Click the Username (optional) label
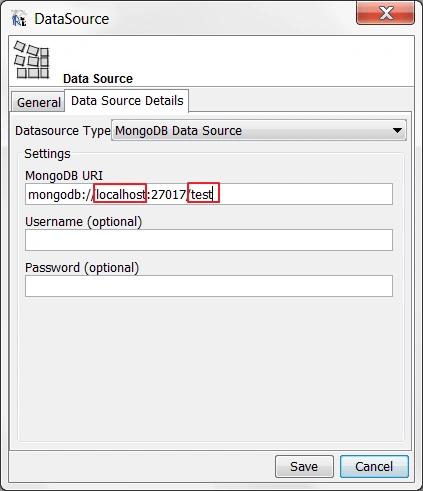The height and width of the screenshot is (491, 423). [84, 222]
